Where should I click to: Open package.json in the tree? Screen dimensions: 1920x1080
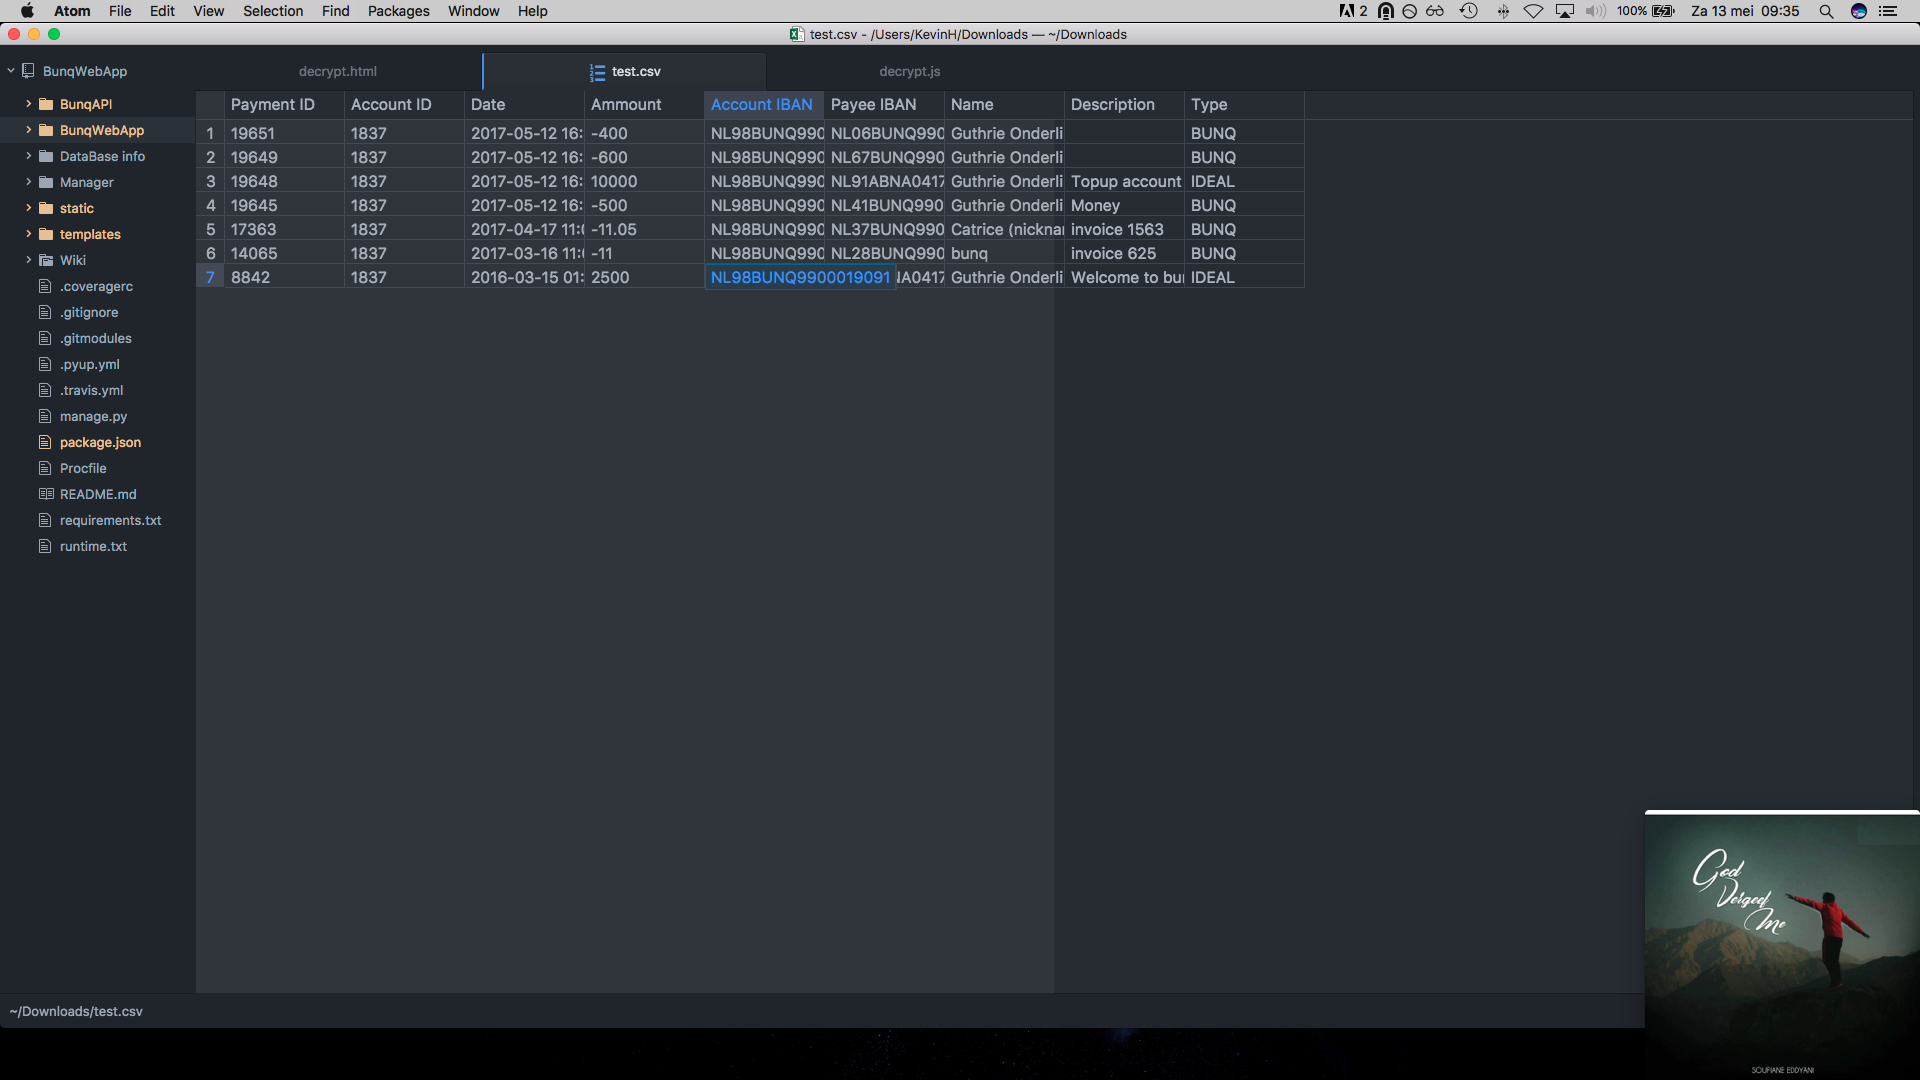(x=100, y=442)
